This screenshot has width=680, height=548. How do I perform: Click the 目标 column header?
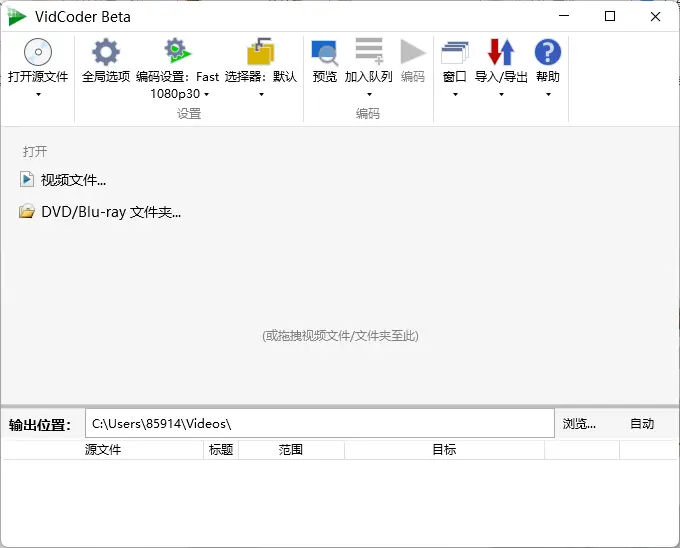444,450
